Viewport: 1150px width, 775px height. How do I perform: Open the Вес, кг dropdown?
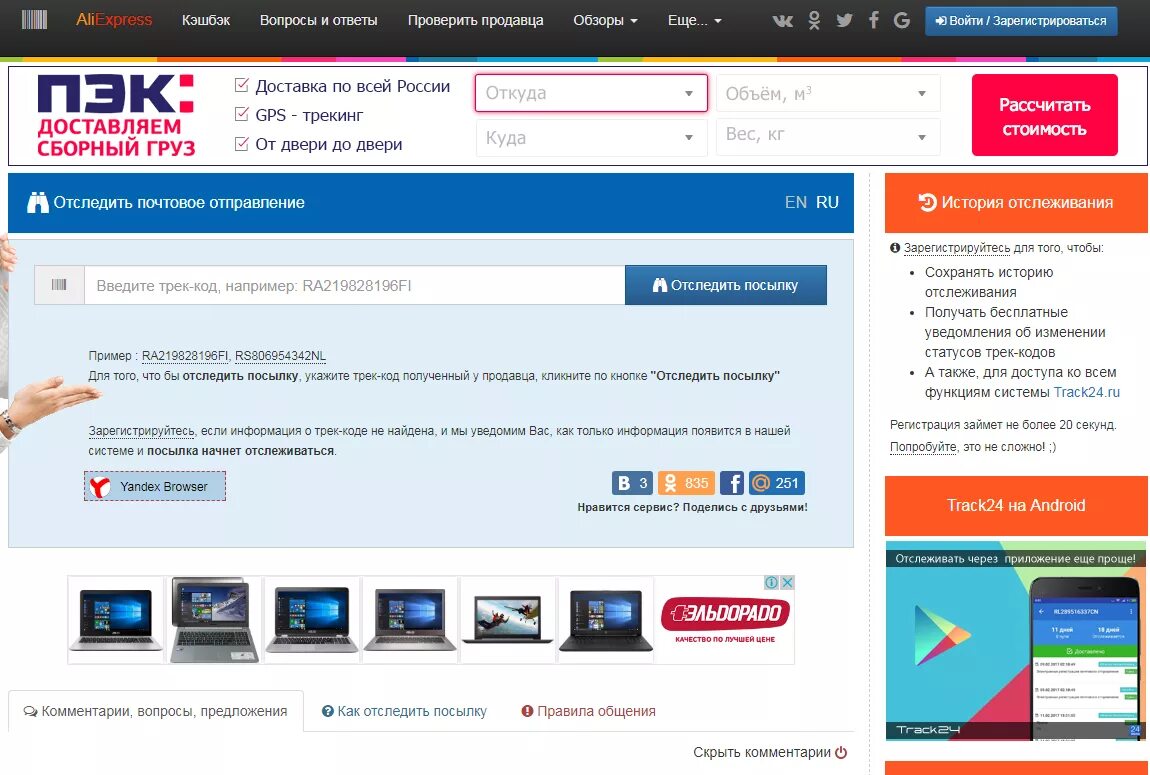(x=828, y=136)
